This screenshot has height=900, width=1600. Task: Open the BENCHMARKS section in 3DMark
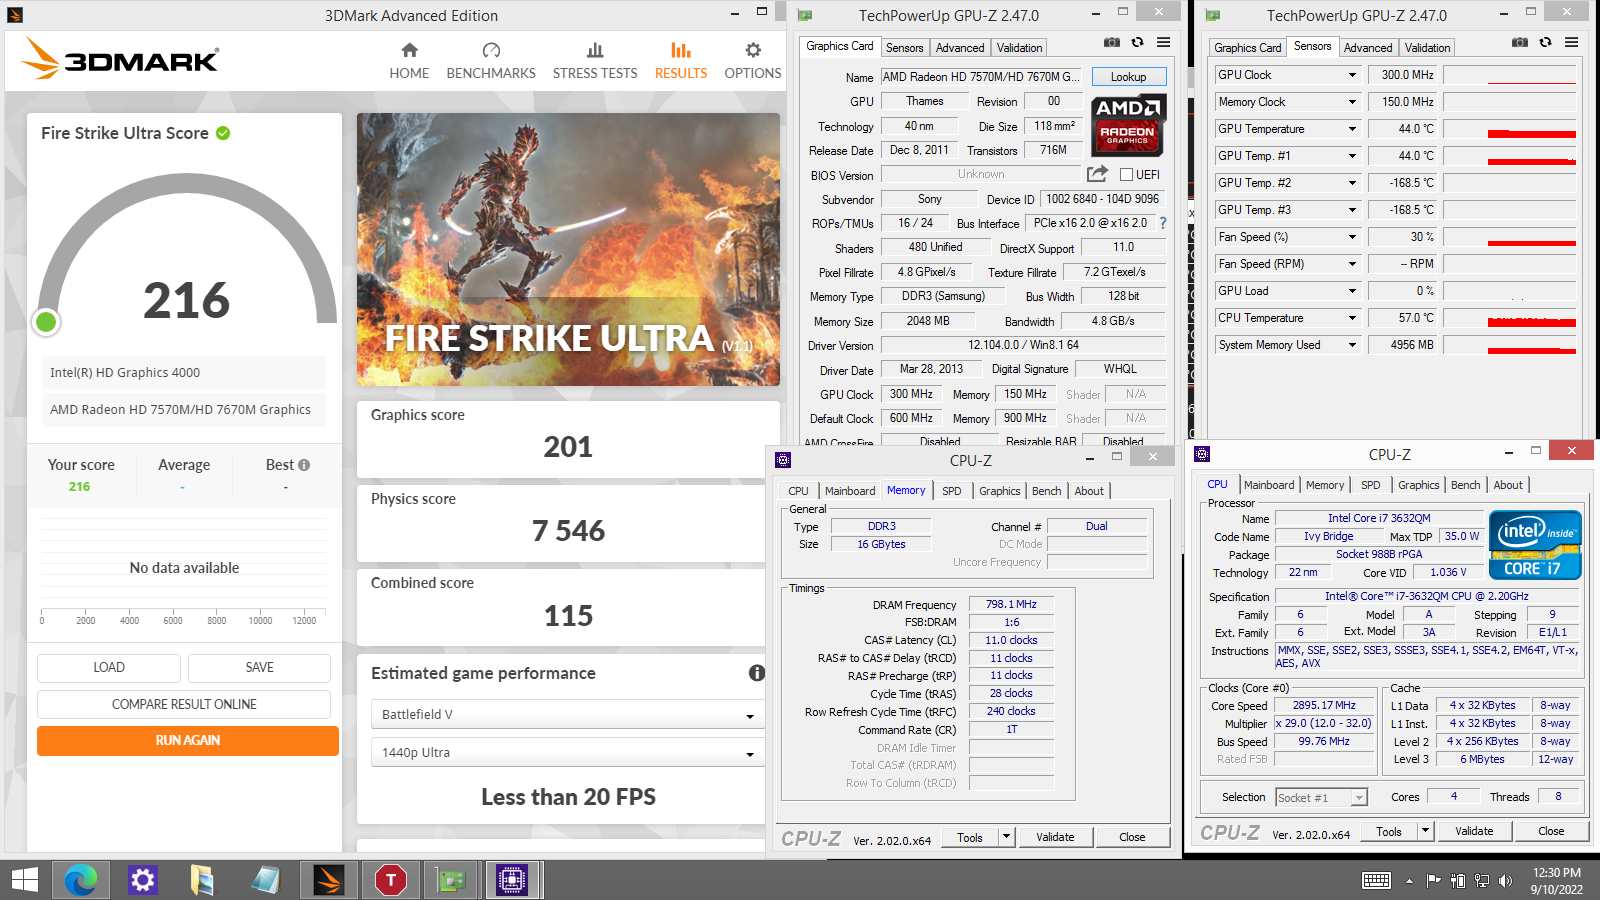(491, 61)
